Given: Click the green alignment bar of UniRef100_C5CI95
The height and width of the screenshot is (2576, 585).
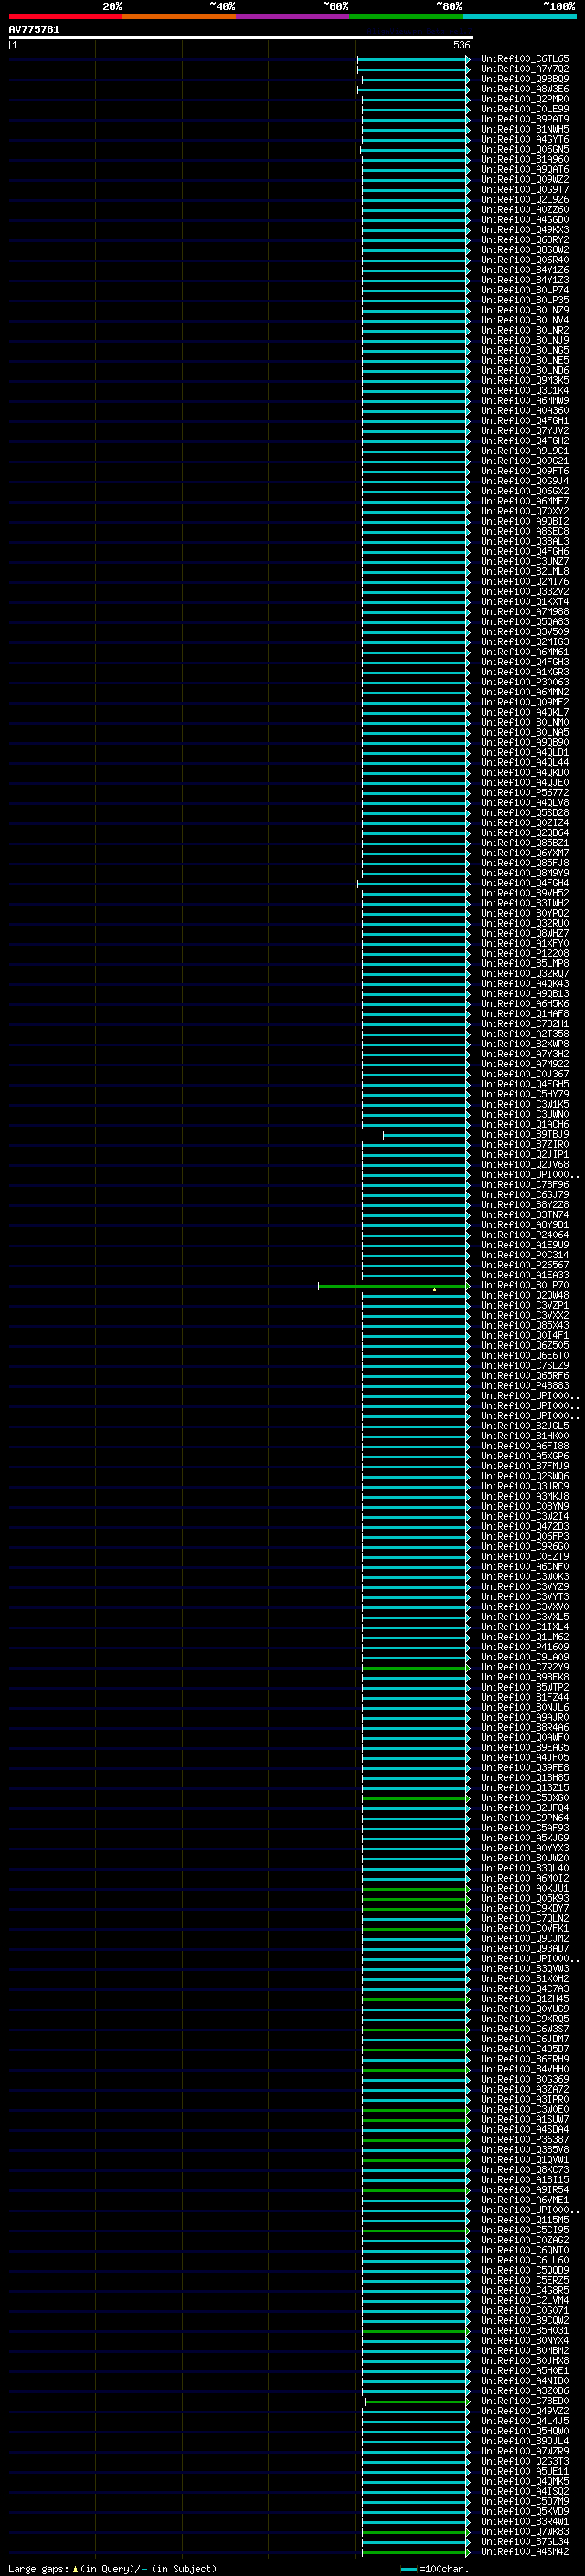Looking at the screenshot, I should coord(416,2231).
